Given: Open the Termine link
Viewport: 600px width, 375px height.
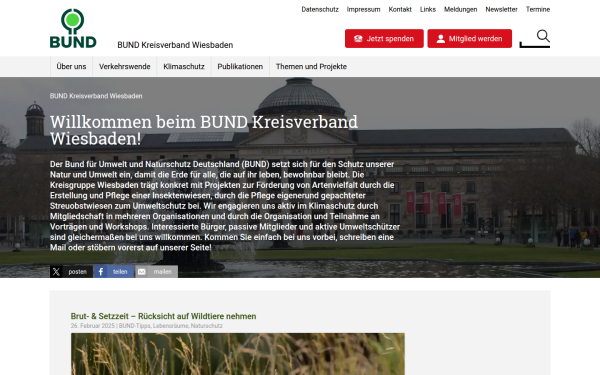Looking at the screenshot, I should tap(538, 9).
